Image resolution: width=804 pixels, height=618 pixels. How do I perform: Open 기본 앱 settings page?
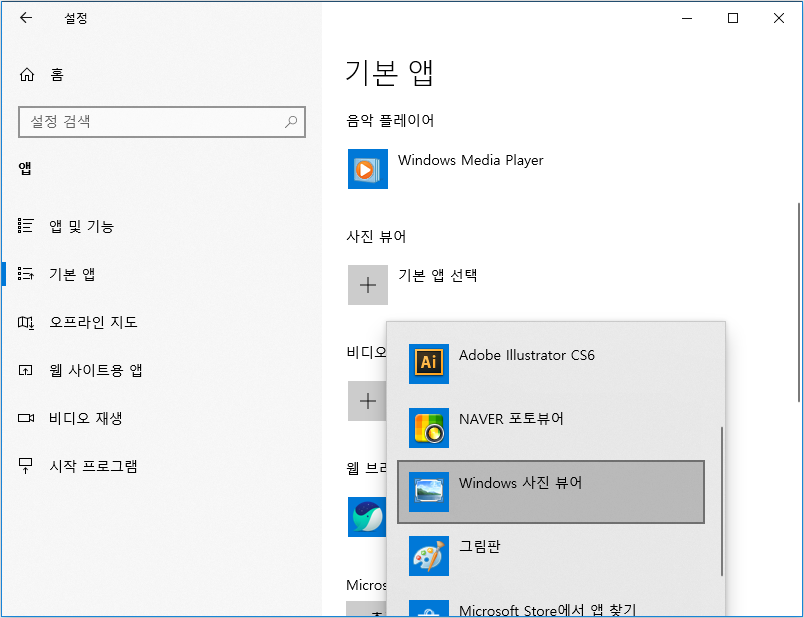point(72,274)
